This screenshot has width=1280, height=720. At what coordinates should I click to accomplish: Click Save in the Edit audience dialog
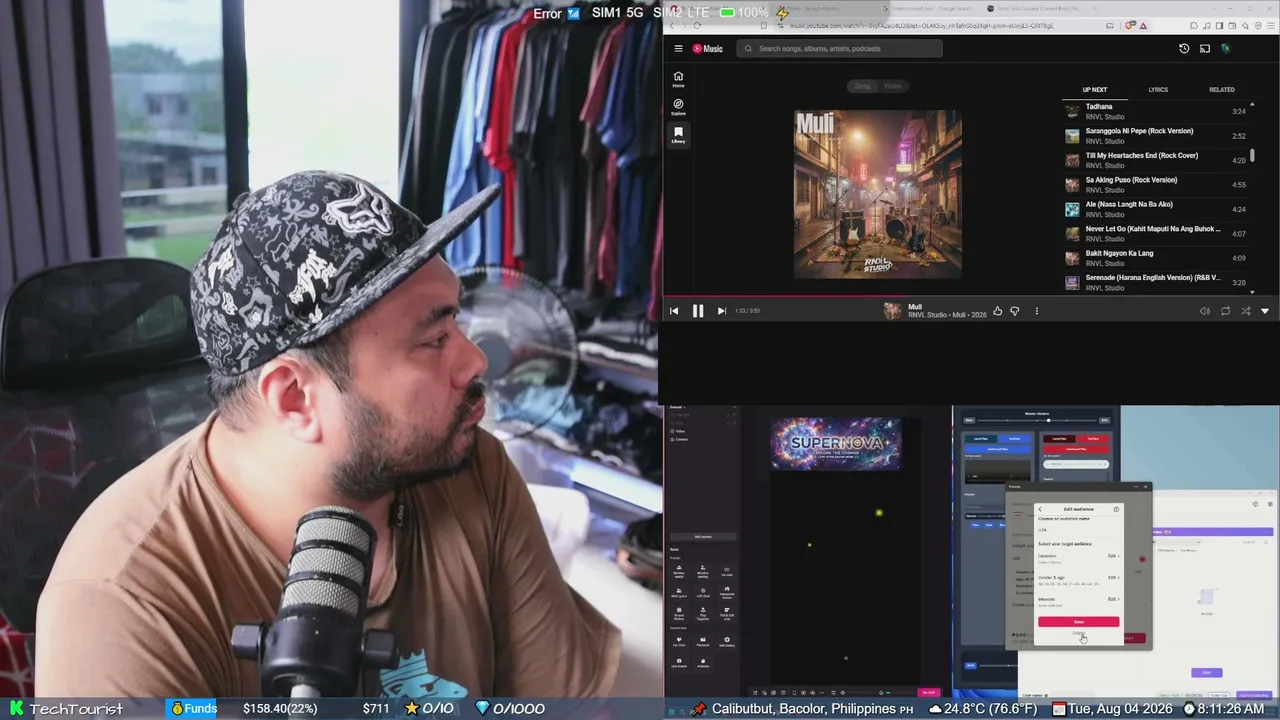(x=1078, y=622)
